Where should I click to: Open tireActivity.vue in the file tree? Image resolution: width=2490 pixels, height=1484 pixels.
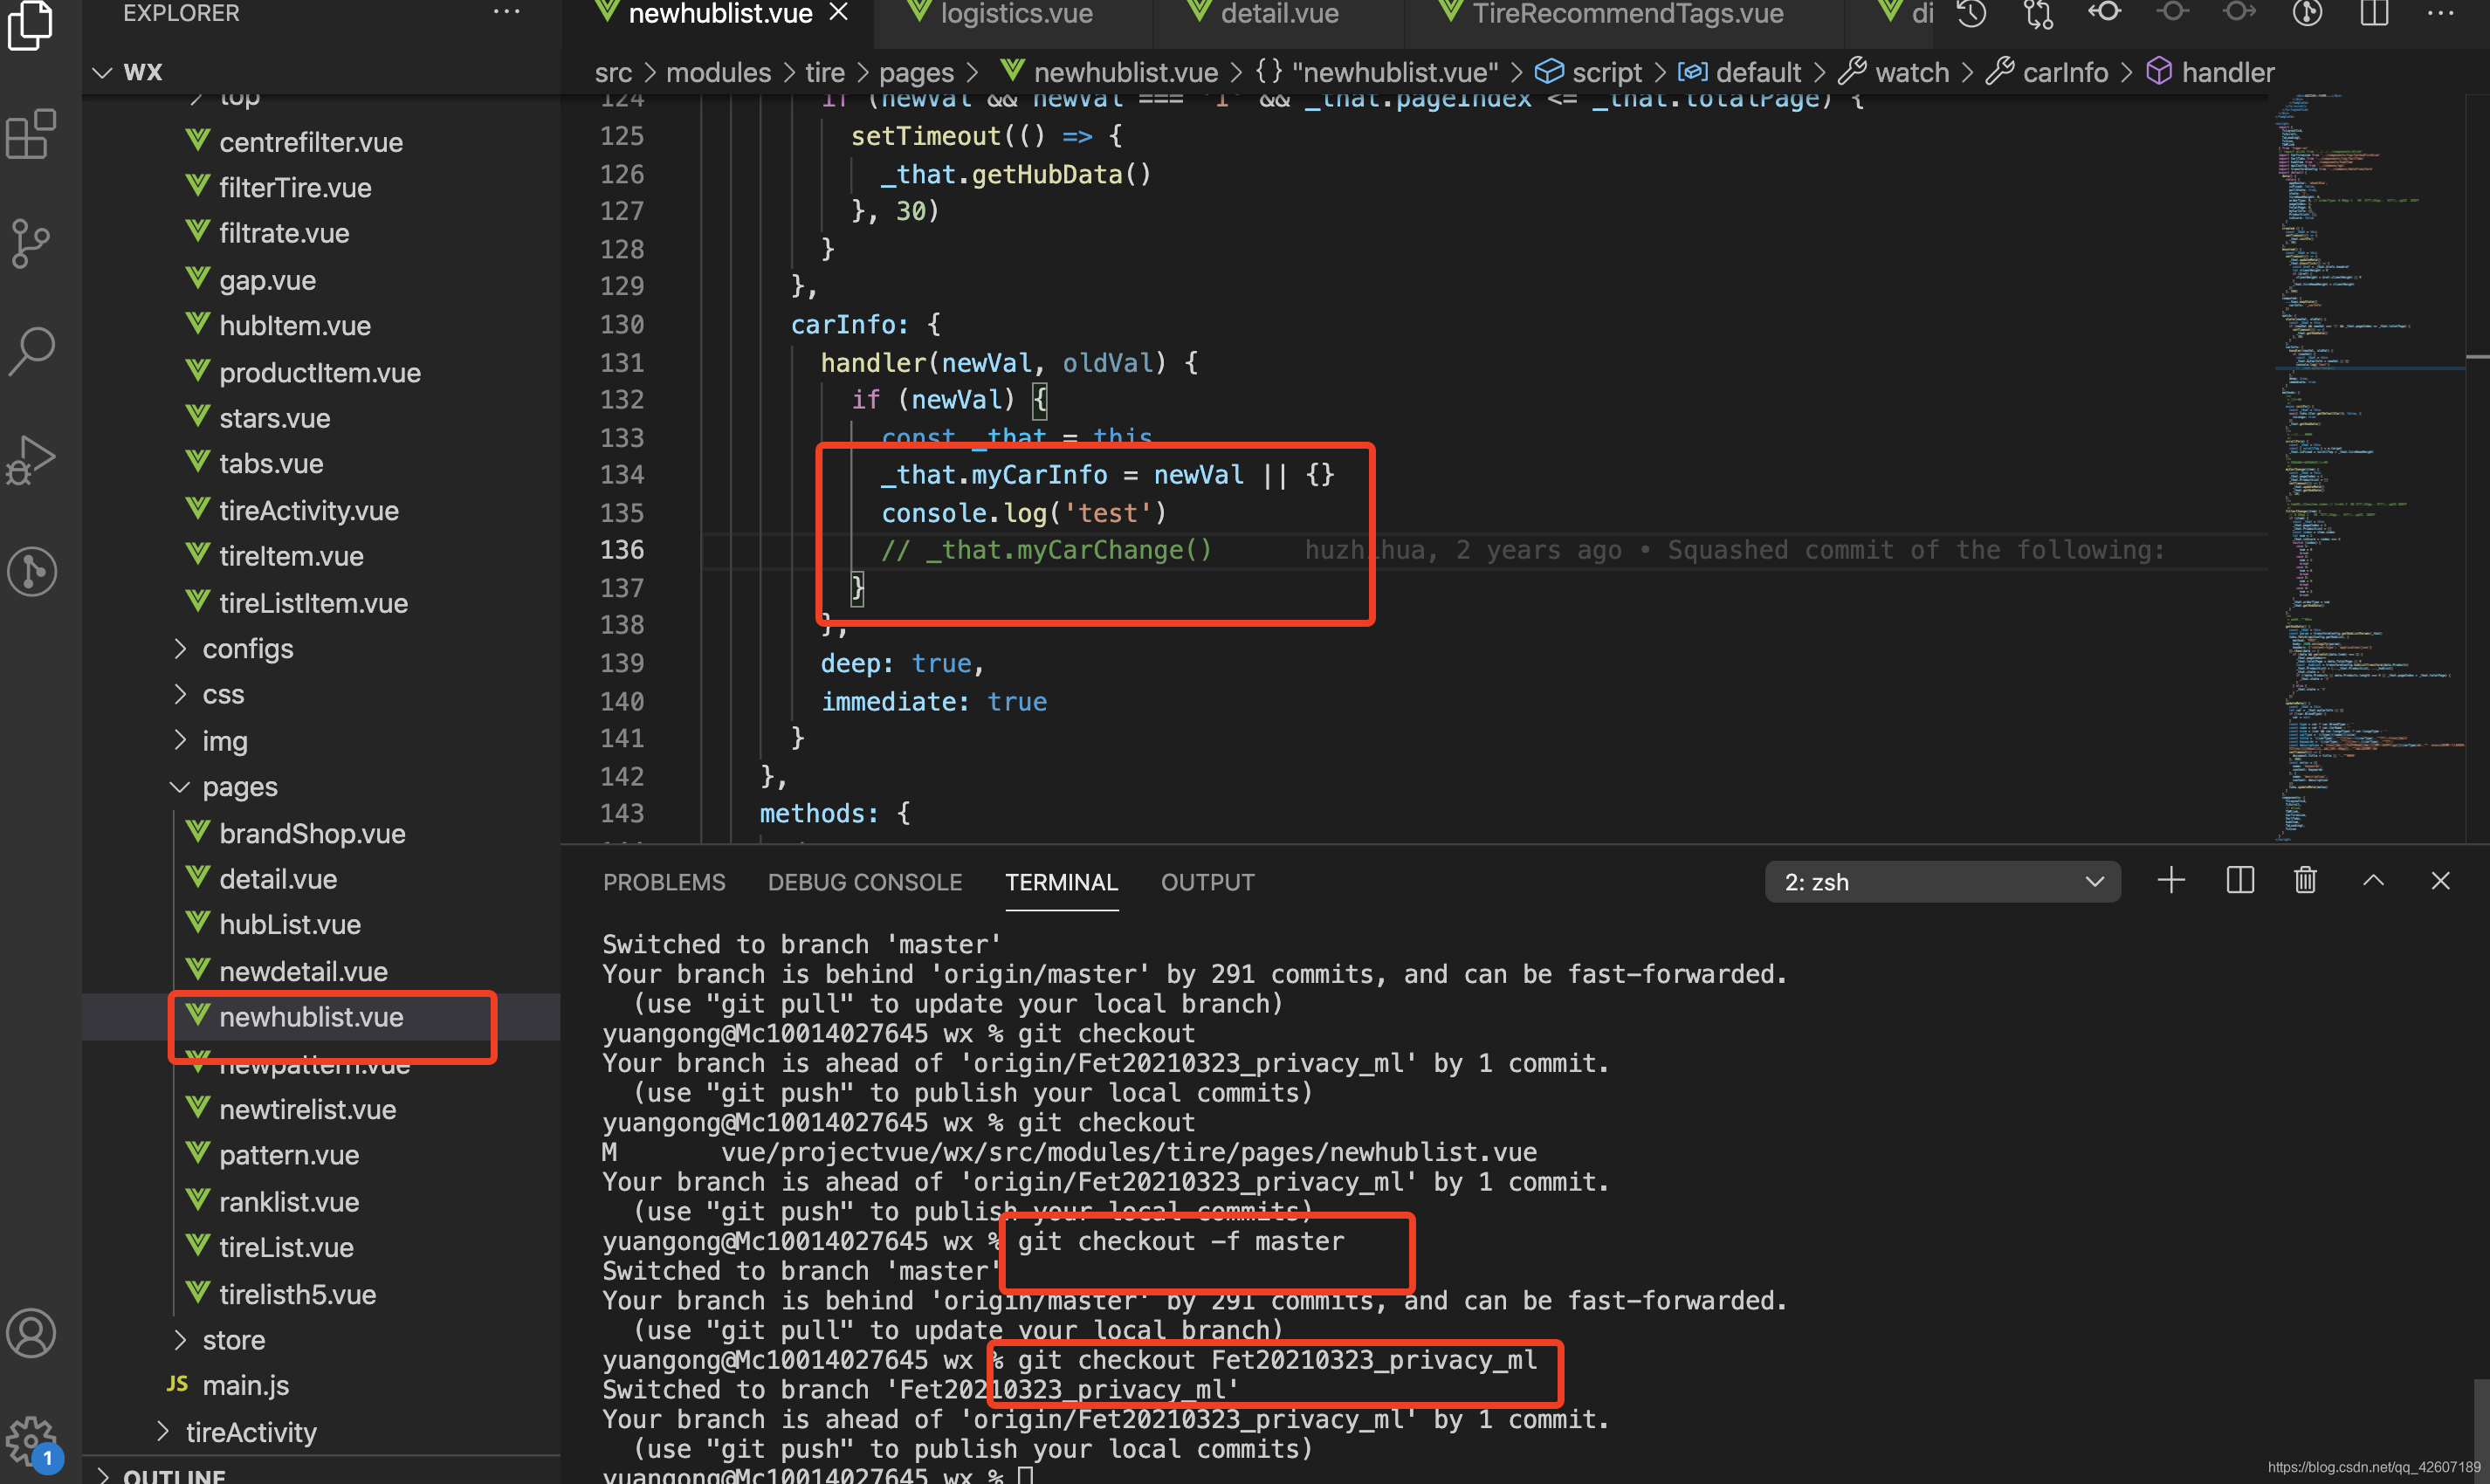coord(308,511)
